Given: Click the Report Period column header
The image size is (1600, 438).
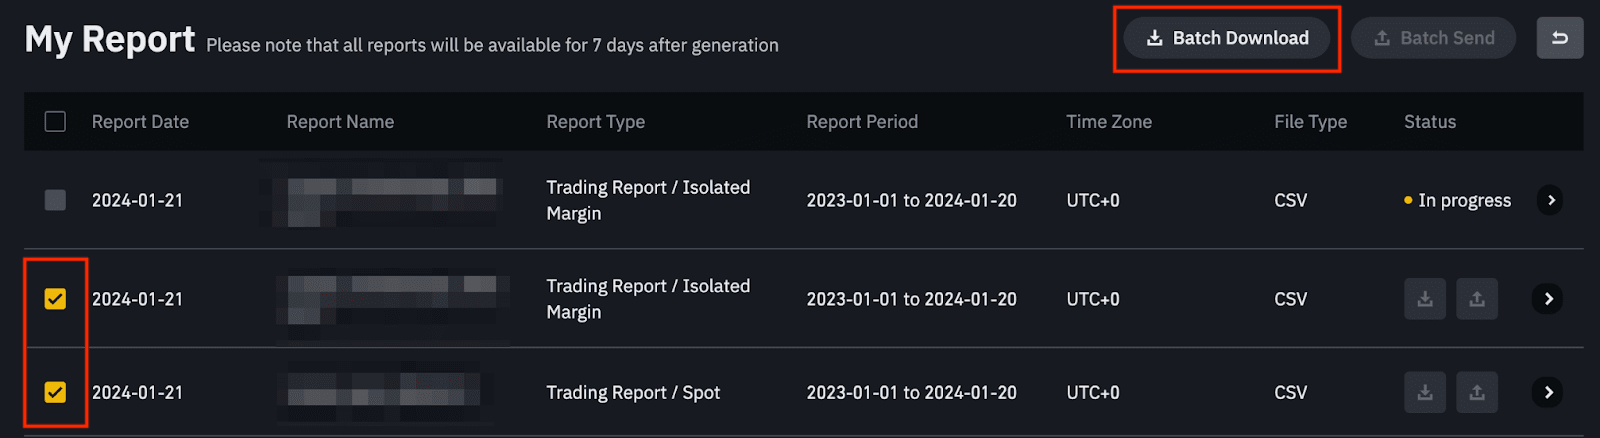Looking at the screenshot, I should pyautogui.click(x=861, y=122).
